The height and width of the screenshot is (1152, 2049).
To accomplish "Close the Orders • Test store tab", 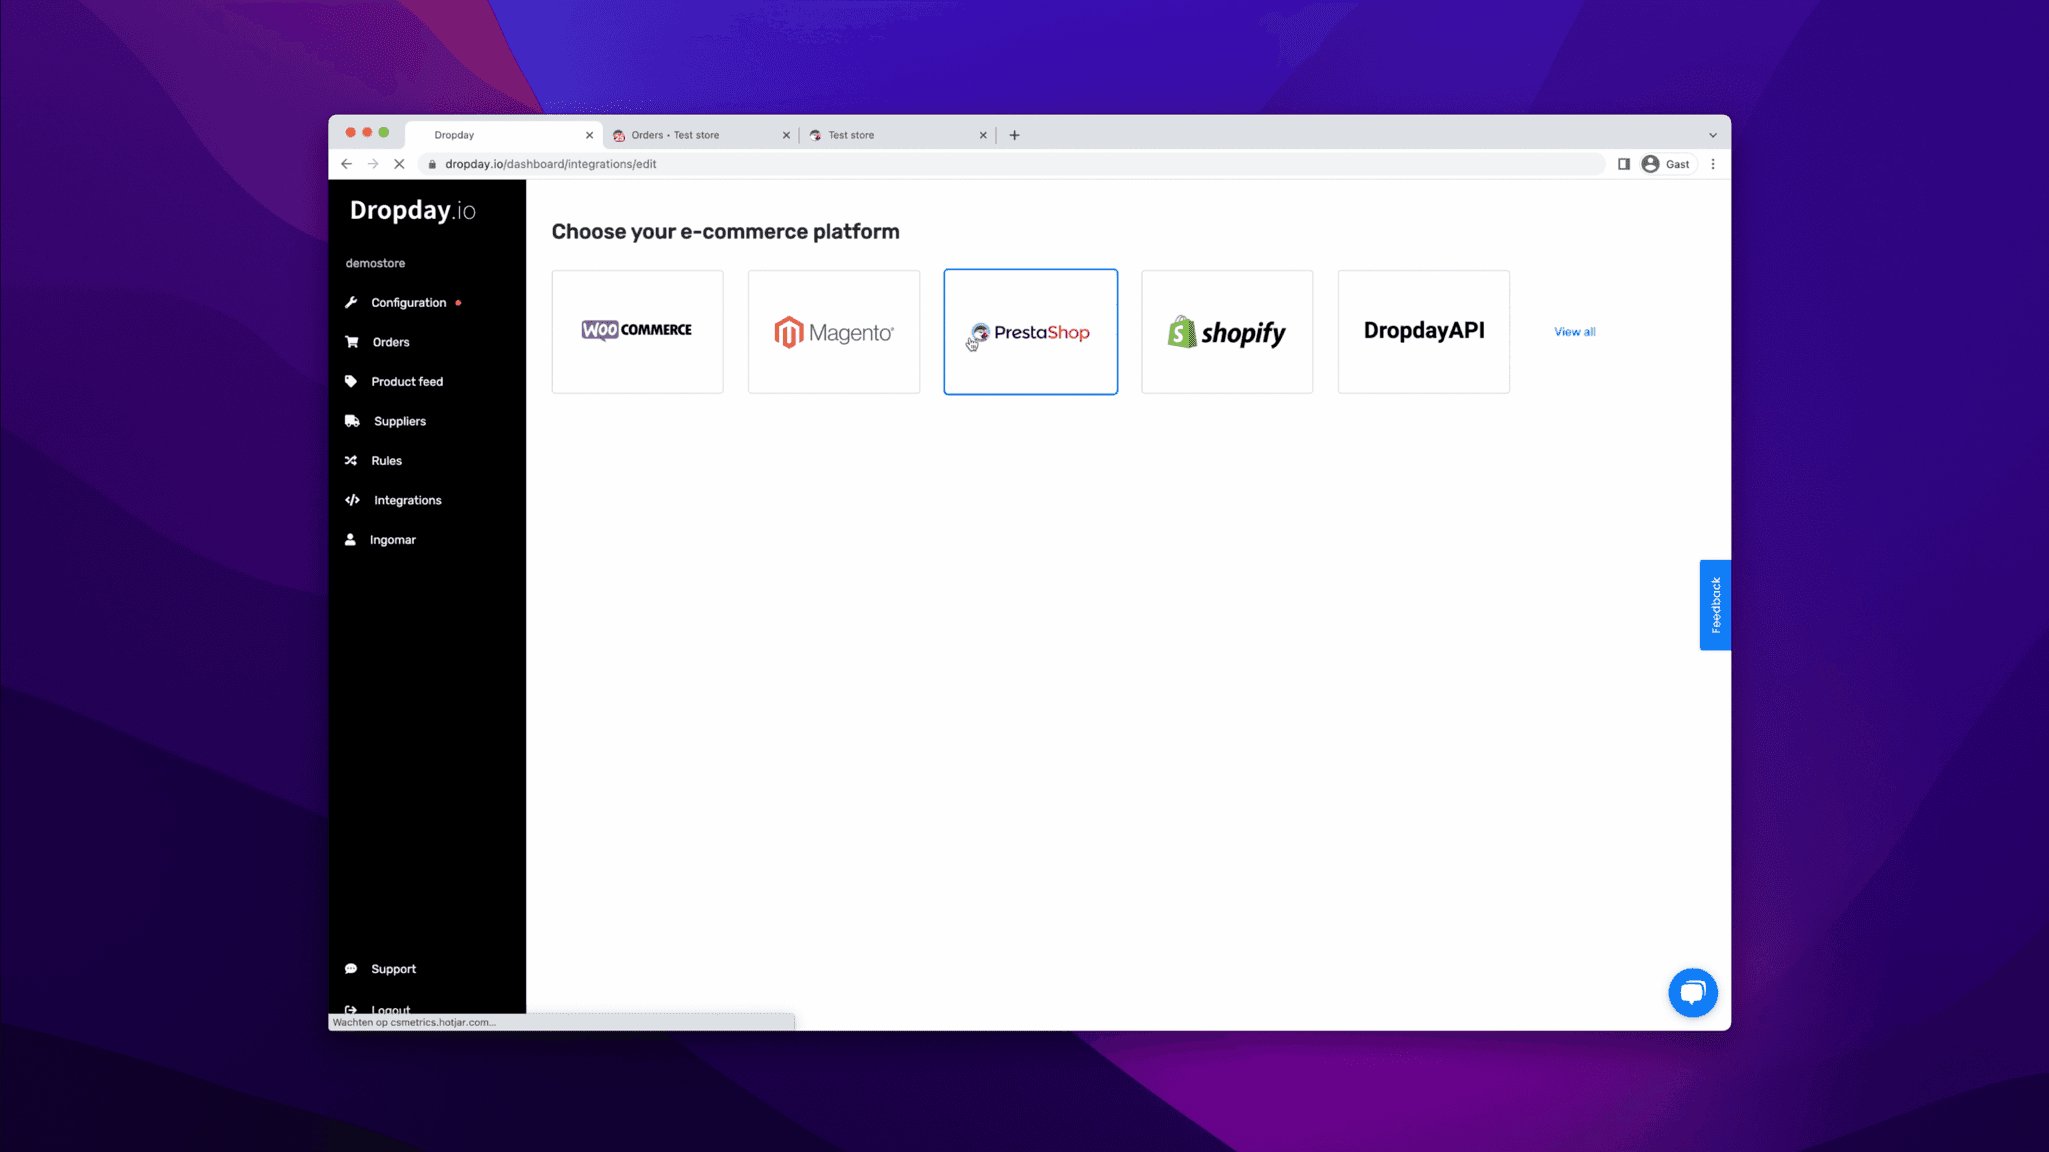I will point(786,135).
